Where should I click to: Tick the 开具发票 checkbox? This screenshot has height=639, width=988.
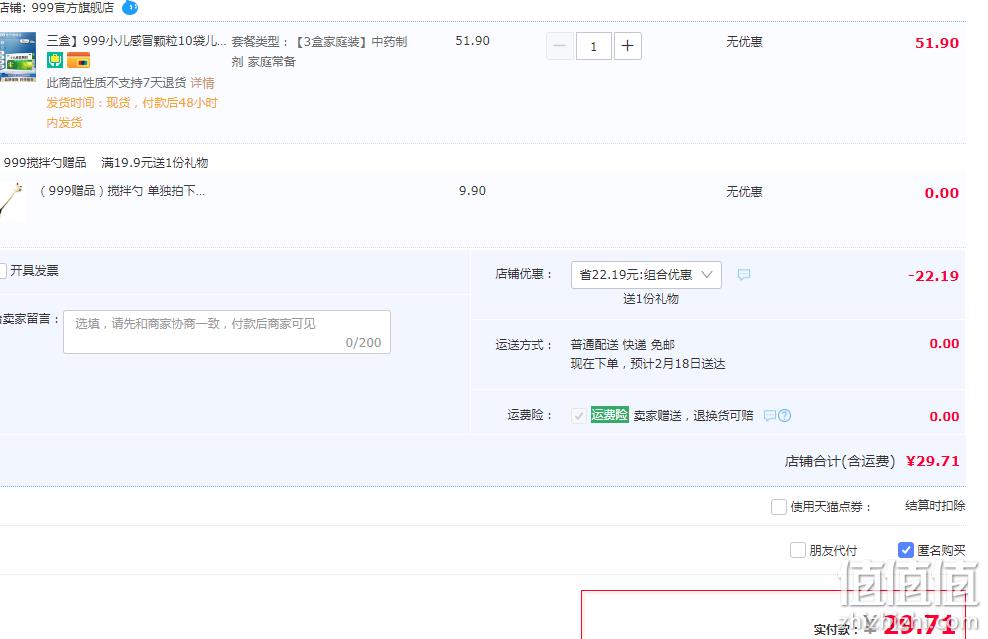tap(3, 271)
